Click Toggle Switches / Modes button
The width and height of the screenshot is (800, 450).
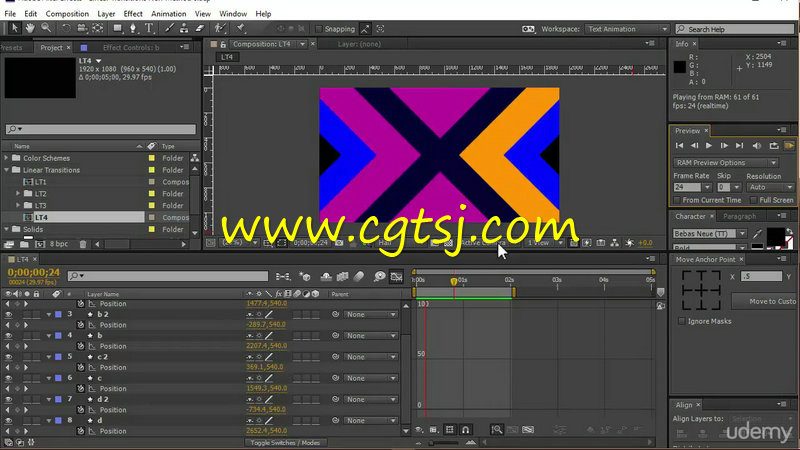(285, 443)
